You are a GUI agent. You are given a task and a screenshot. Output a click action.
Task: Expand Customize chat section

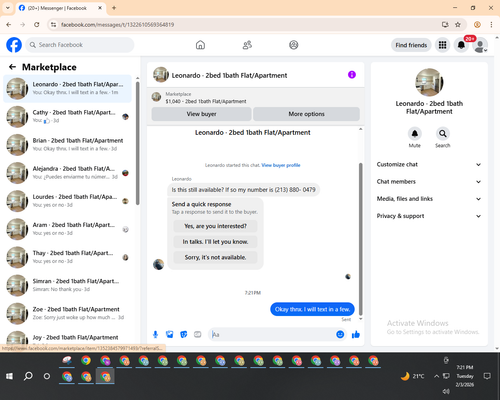tap(429, 164)
